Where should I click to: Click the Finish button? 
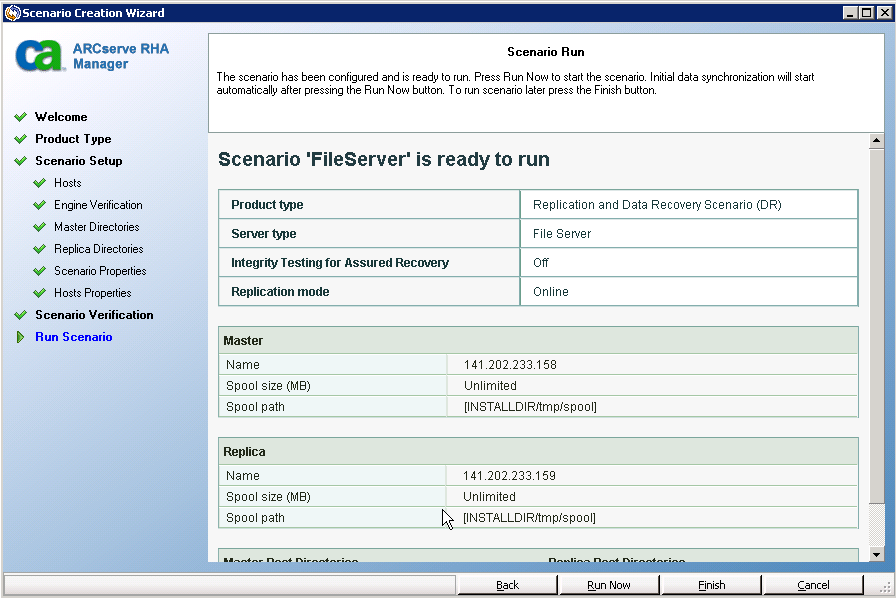(711, 585)
